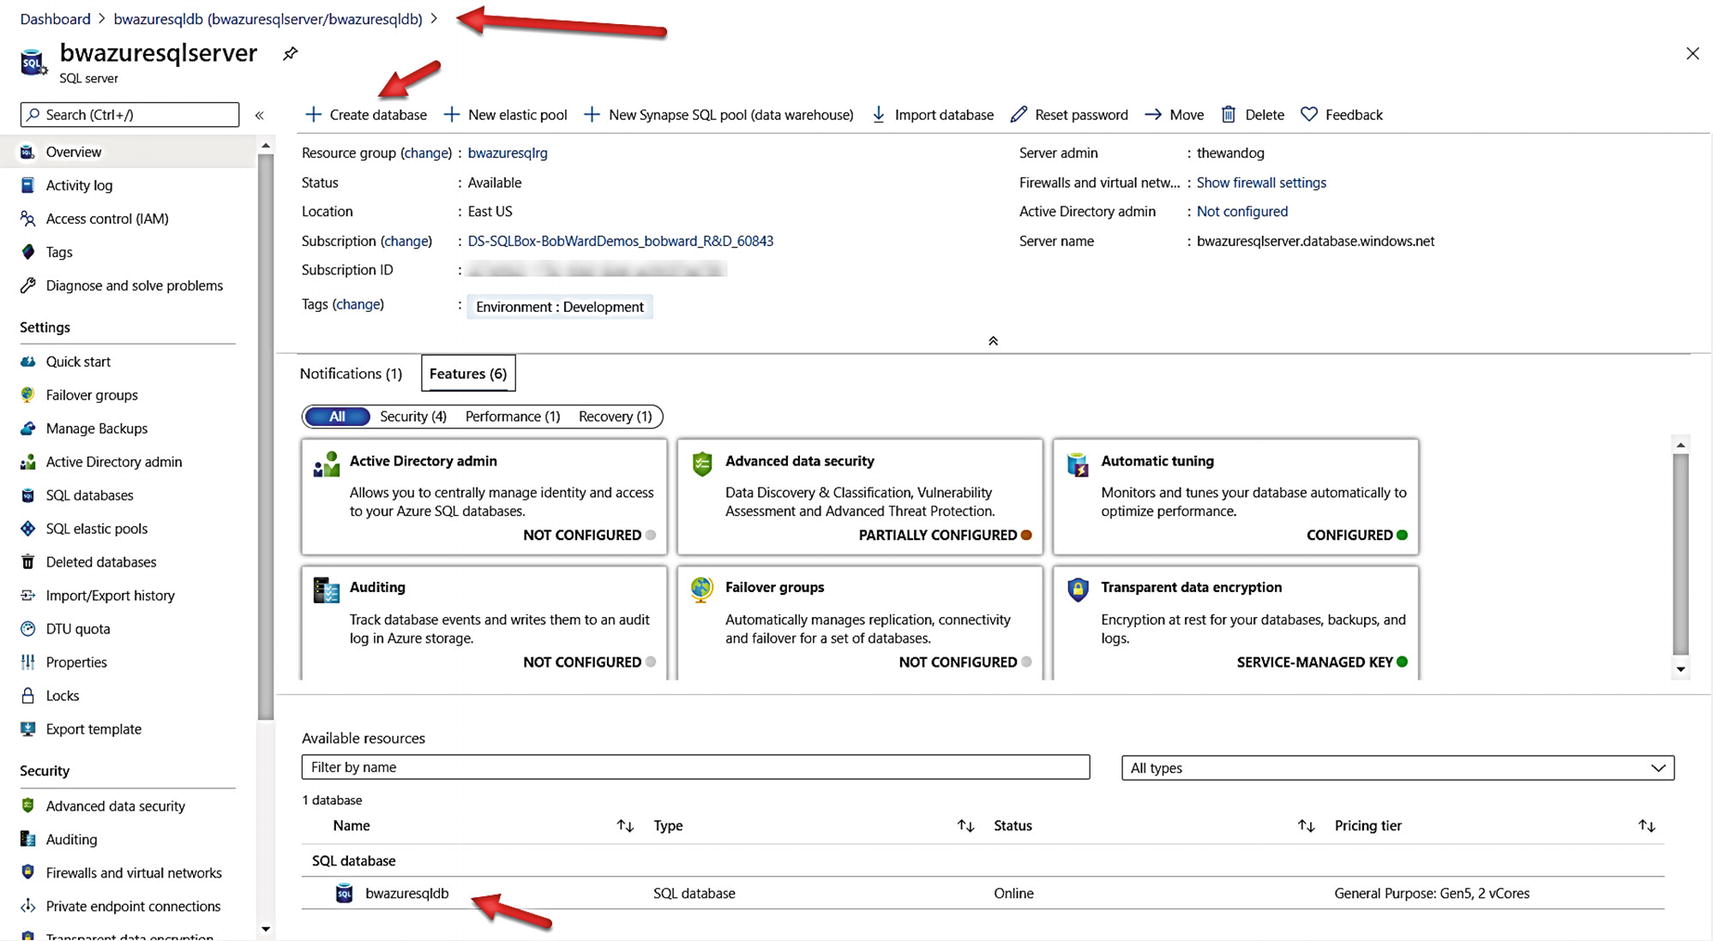Click the New elastic pool plus icon
Image resolution: width=1713 pixels, height=941 pixels.
click(452, 114)
